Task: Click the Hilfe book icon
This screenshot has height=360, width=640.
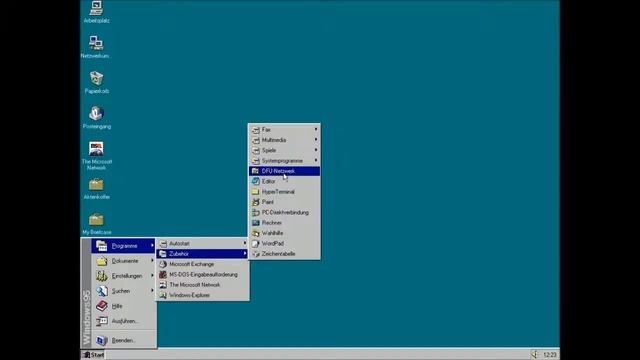Action: point(102,306)
